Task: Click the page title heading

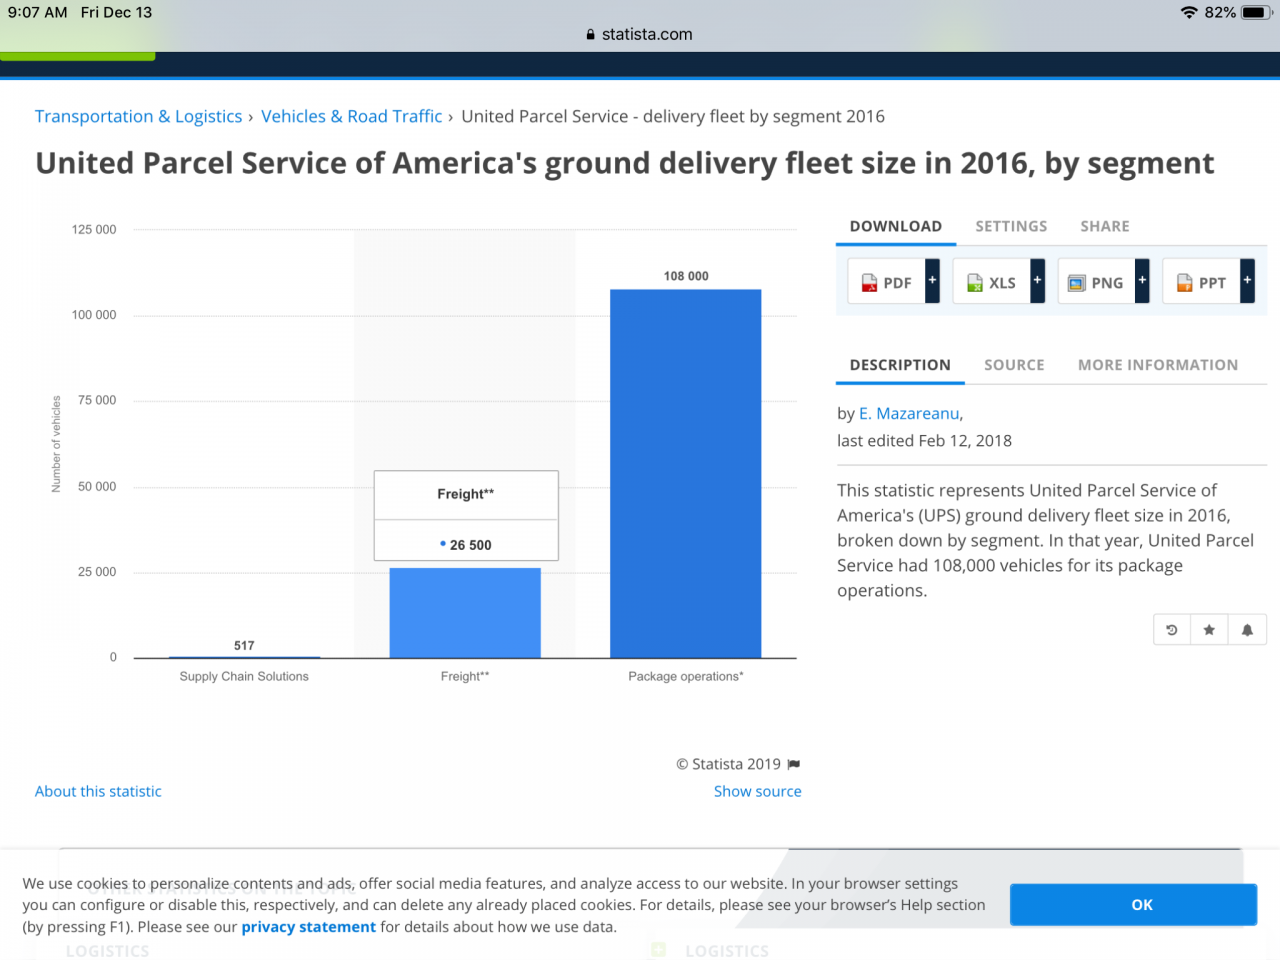Action: [x=625, y=163]
